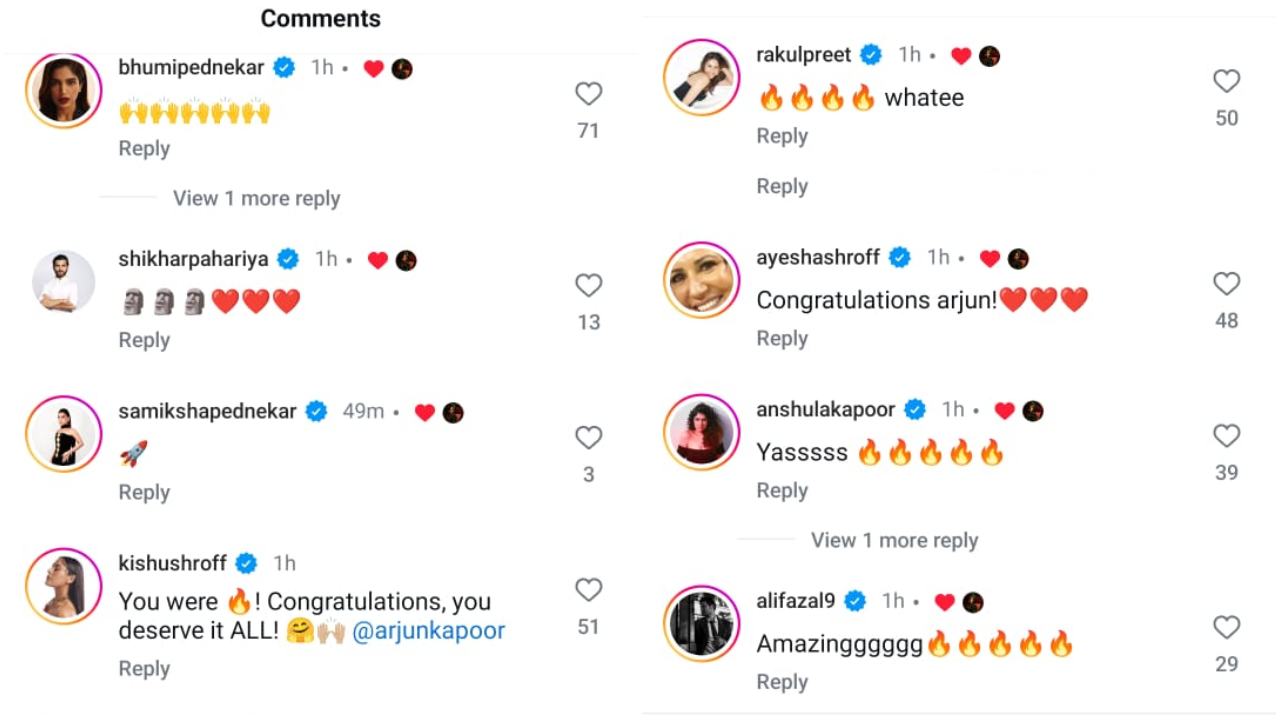The image size is (1280, 720).
Task: Reply to alifazal9's comment
Action: tap(782, 681)
